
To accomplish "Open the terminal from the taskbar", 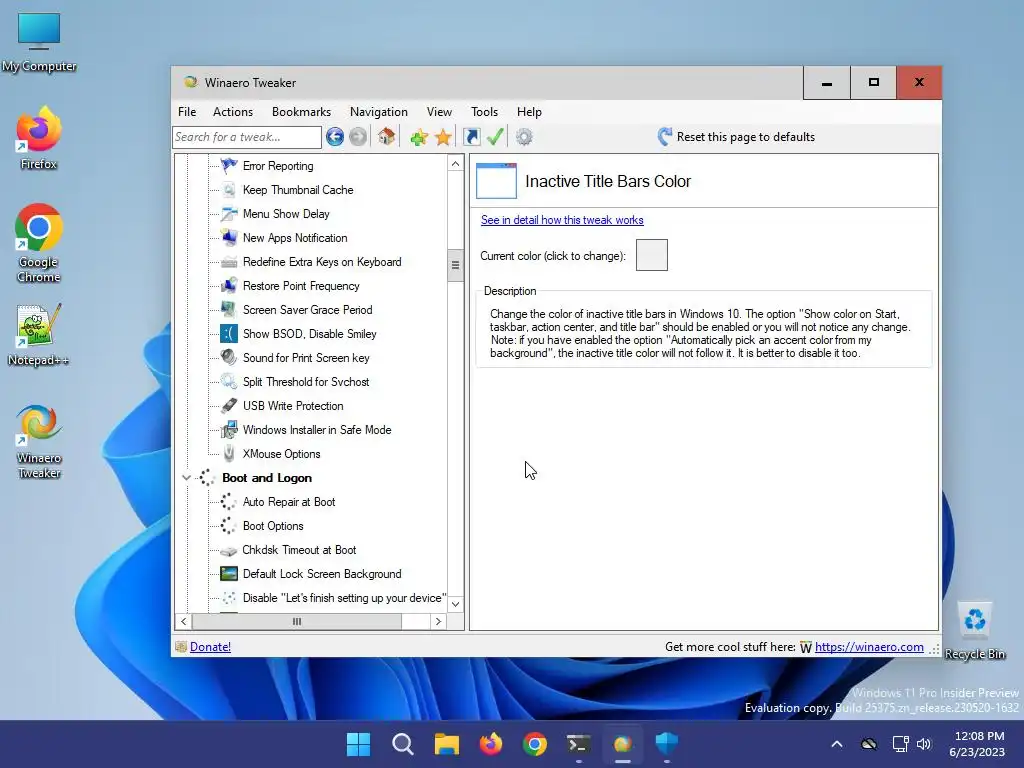I will pyautogui.click(x=579, y=744).
